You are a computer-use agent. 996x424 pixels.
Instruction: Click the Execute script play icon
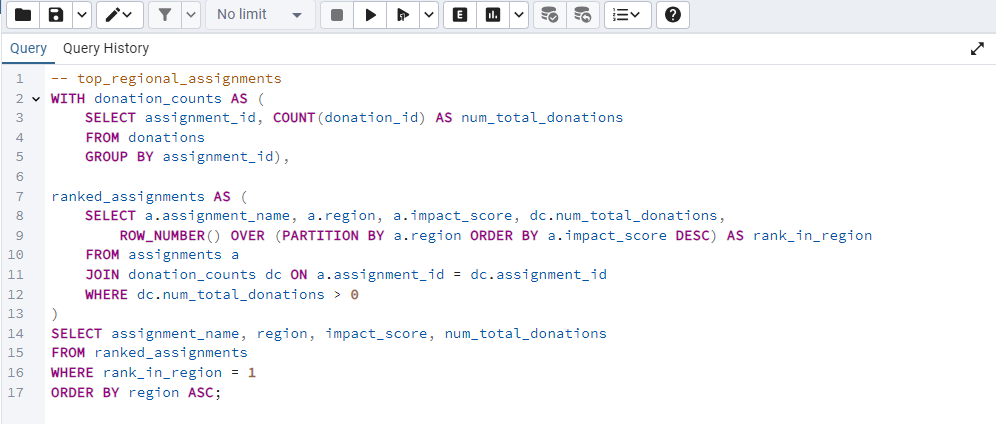coord(403,15)
